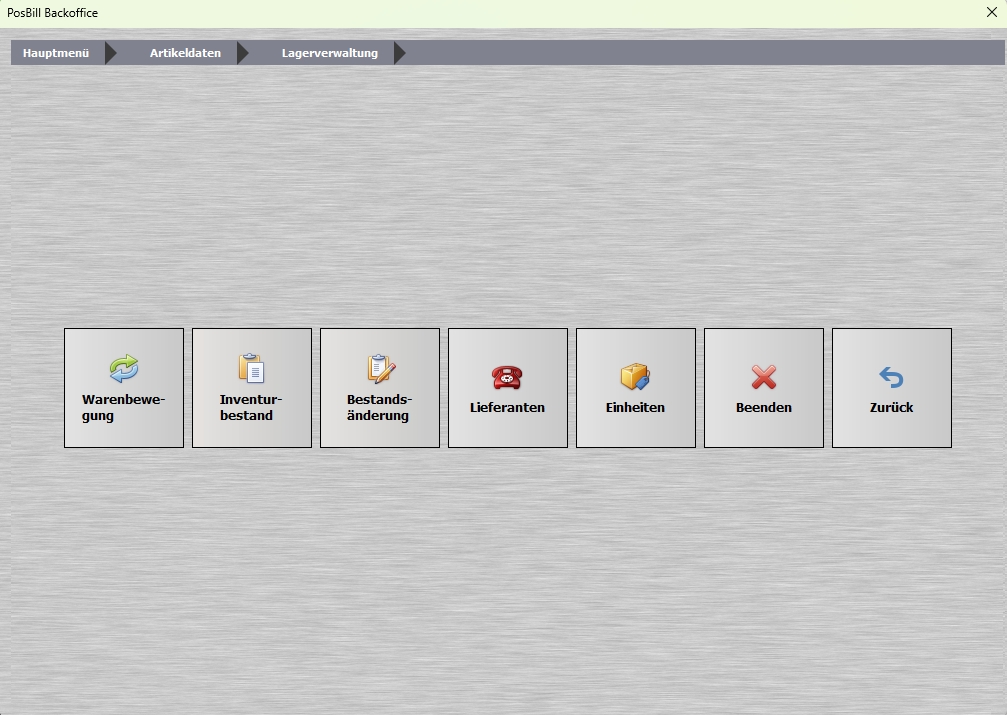Open Warenbewegung via its text label
The width and height of the screenshot is (1007, 715).
point(123,408)
